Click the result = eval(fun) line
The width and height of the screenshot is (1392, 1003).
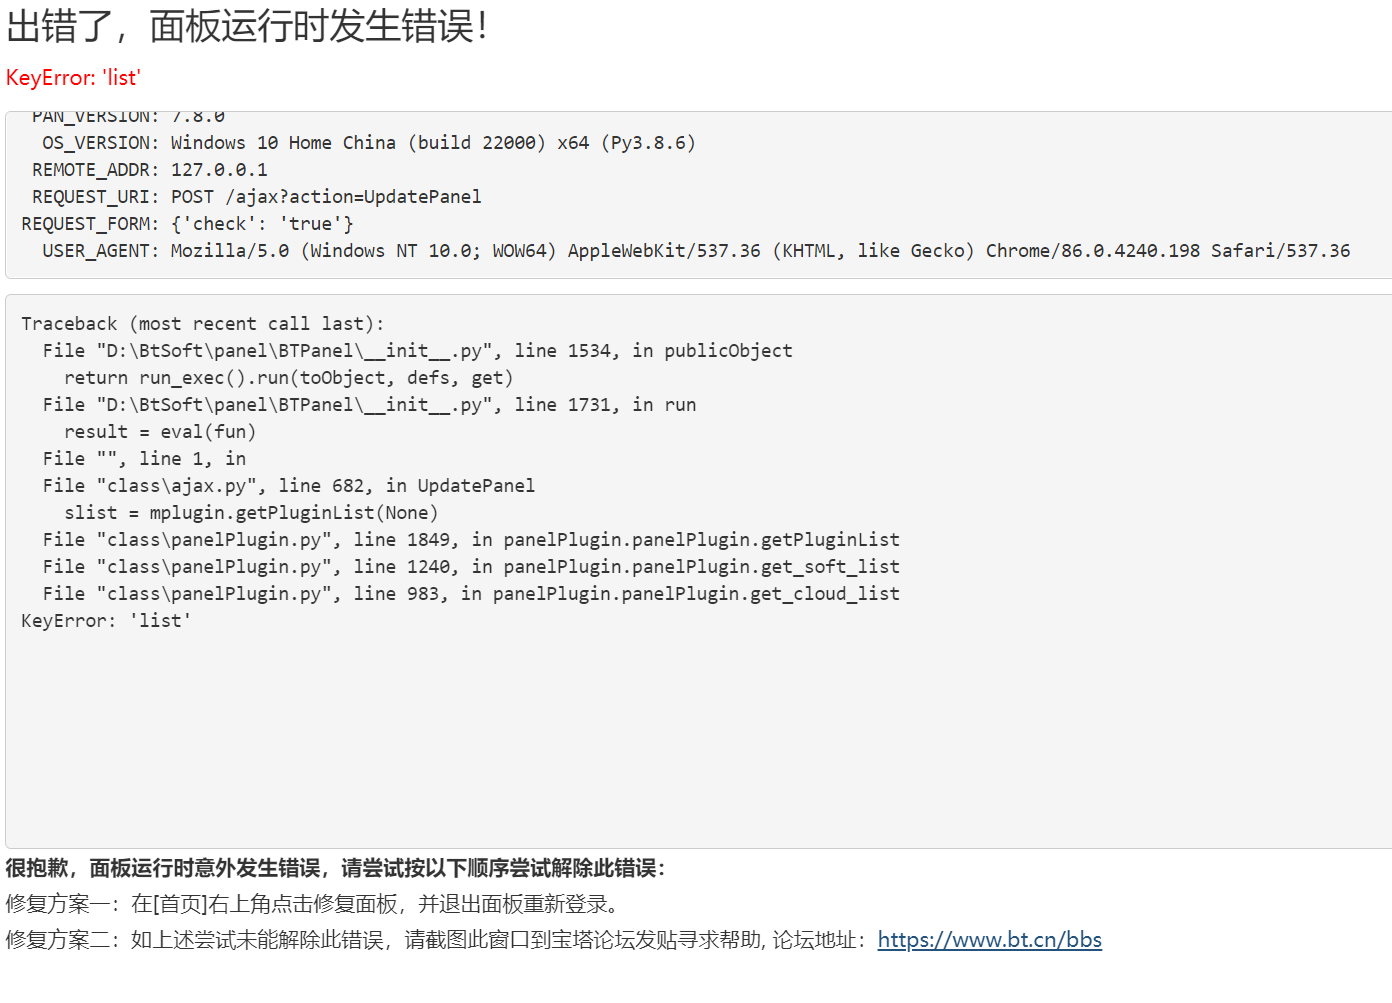(160, 432)
